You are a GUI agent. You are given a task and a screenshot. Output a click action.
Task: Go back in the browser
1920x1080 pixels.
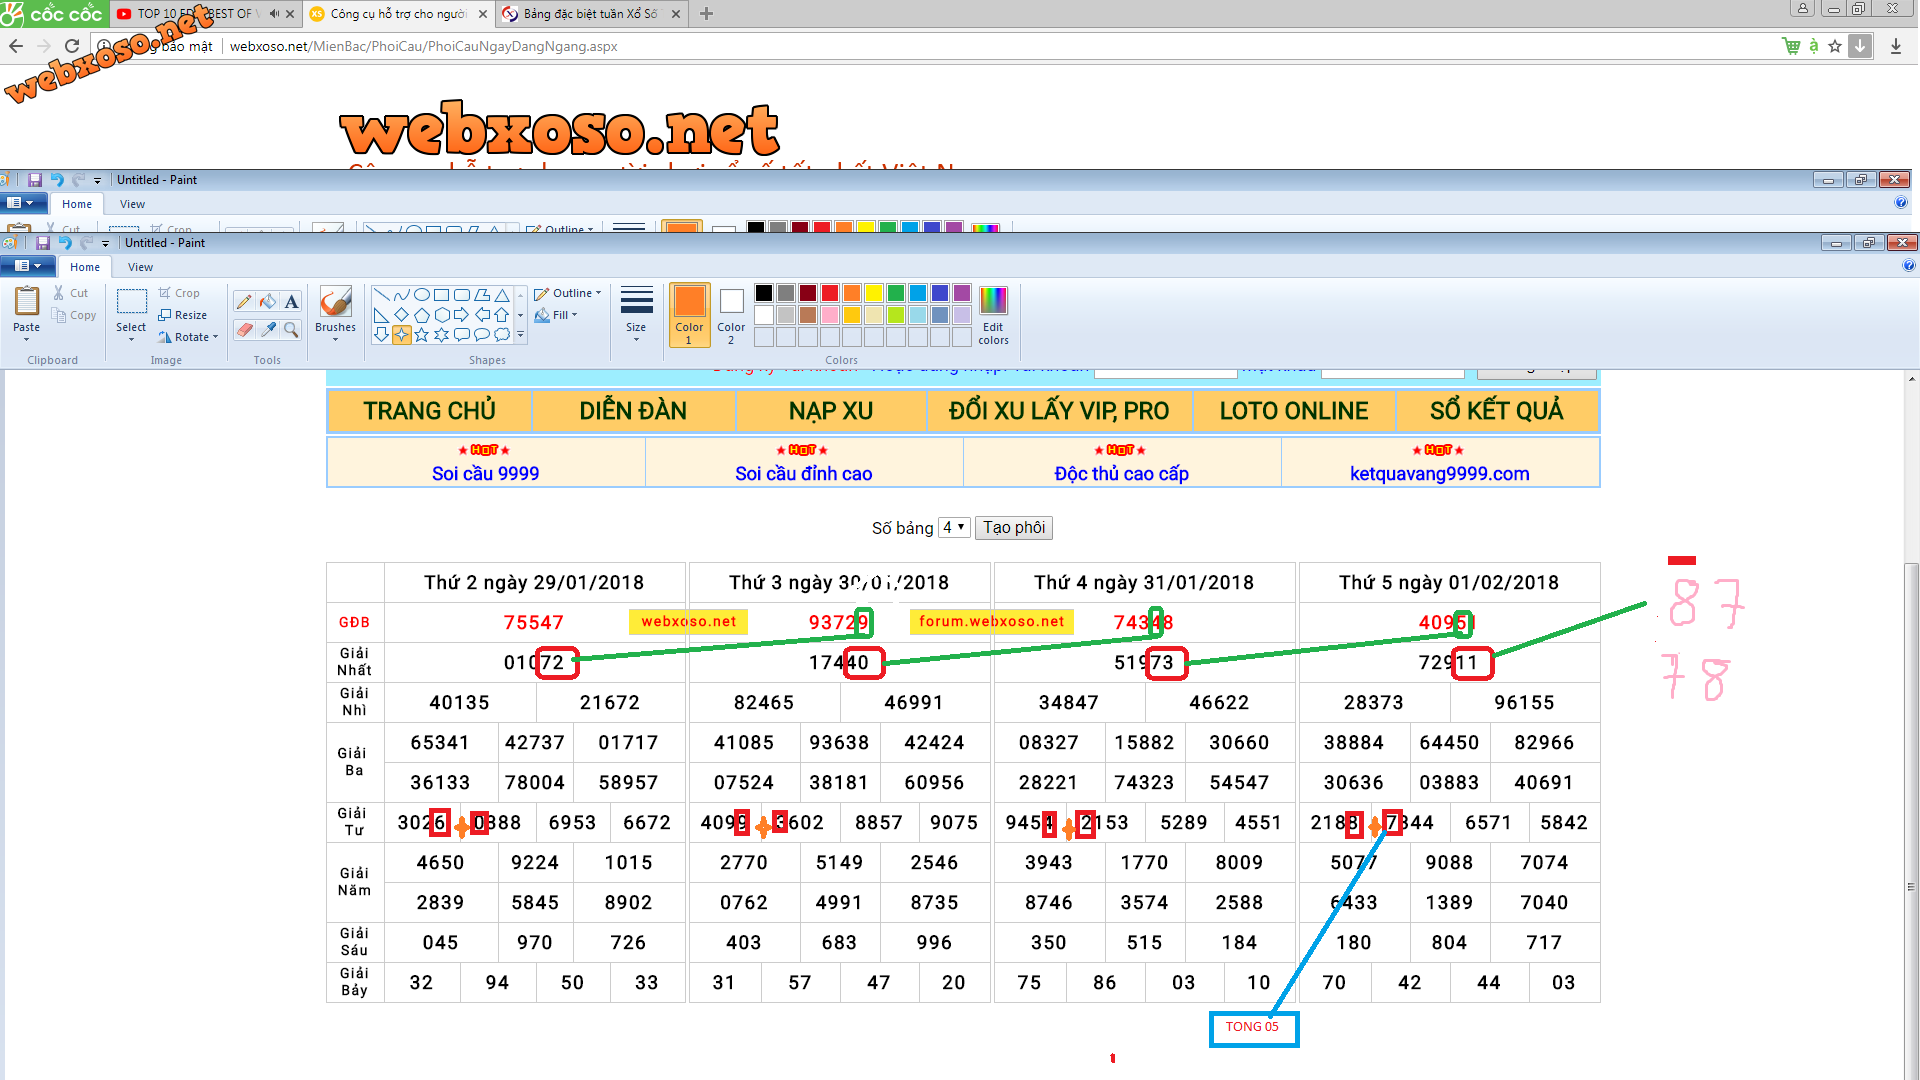click(x=16, y=46)
